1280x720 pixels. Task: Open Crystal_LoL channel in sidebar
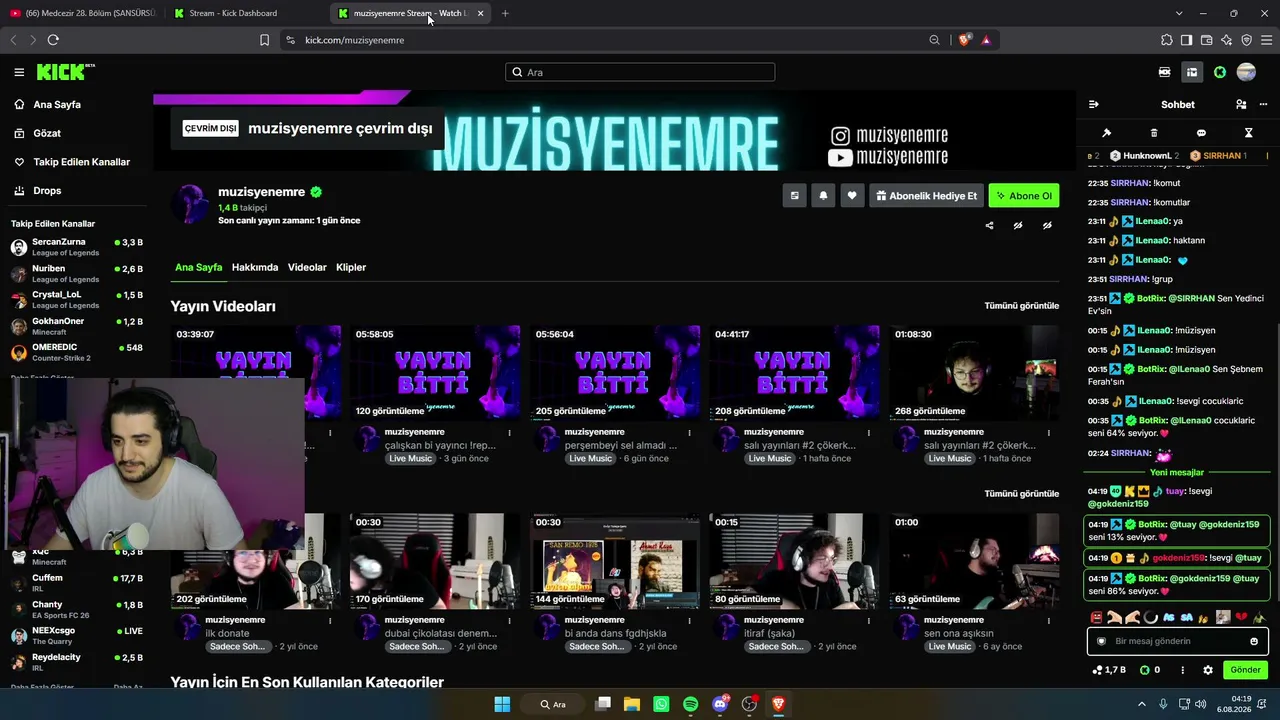point(77,299)
